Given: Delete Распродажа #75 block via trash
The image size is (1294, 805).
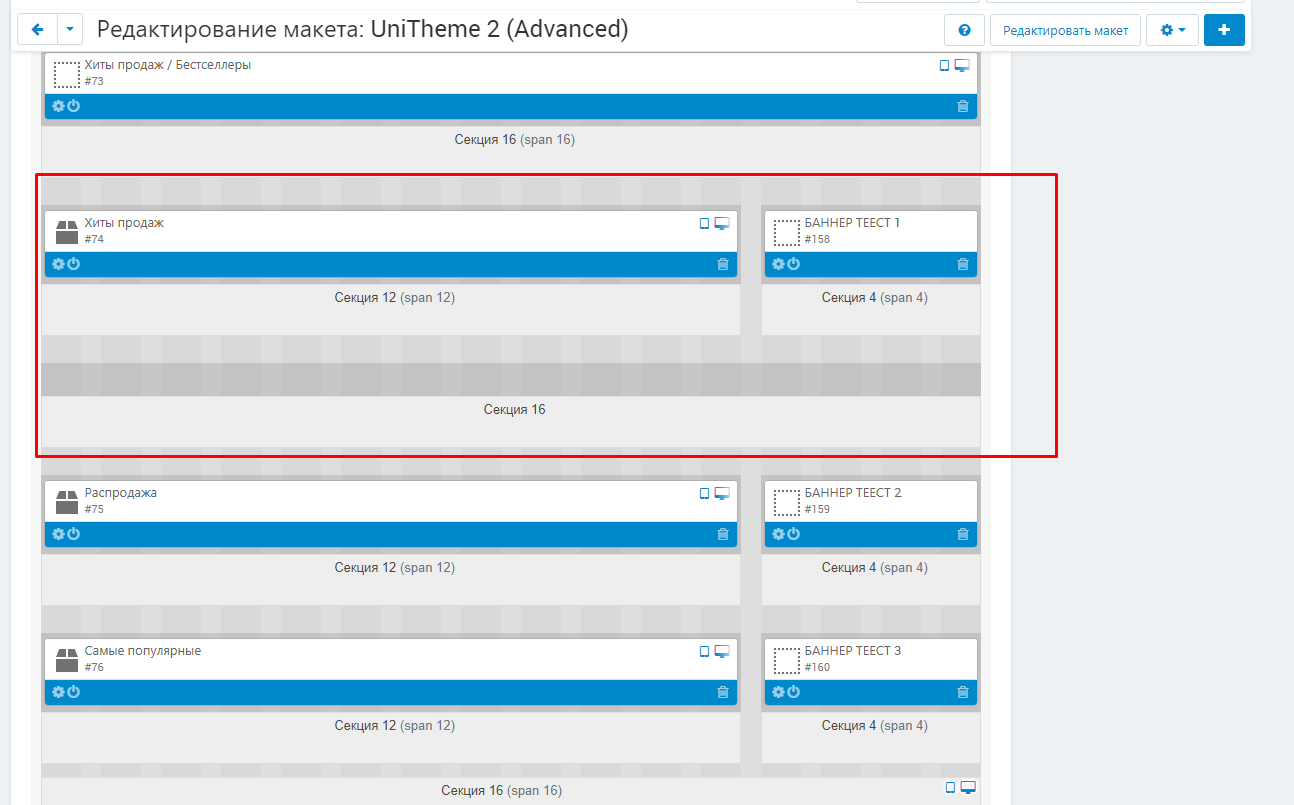Looking at the screenshot, I should [723, 534].
